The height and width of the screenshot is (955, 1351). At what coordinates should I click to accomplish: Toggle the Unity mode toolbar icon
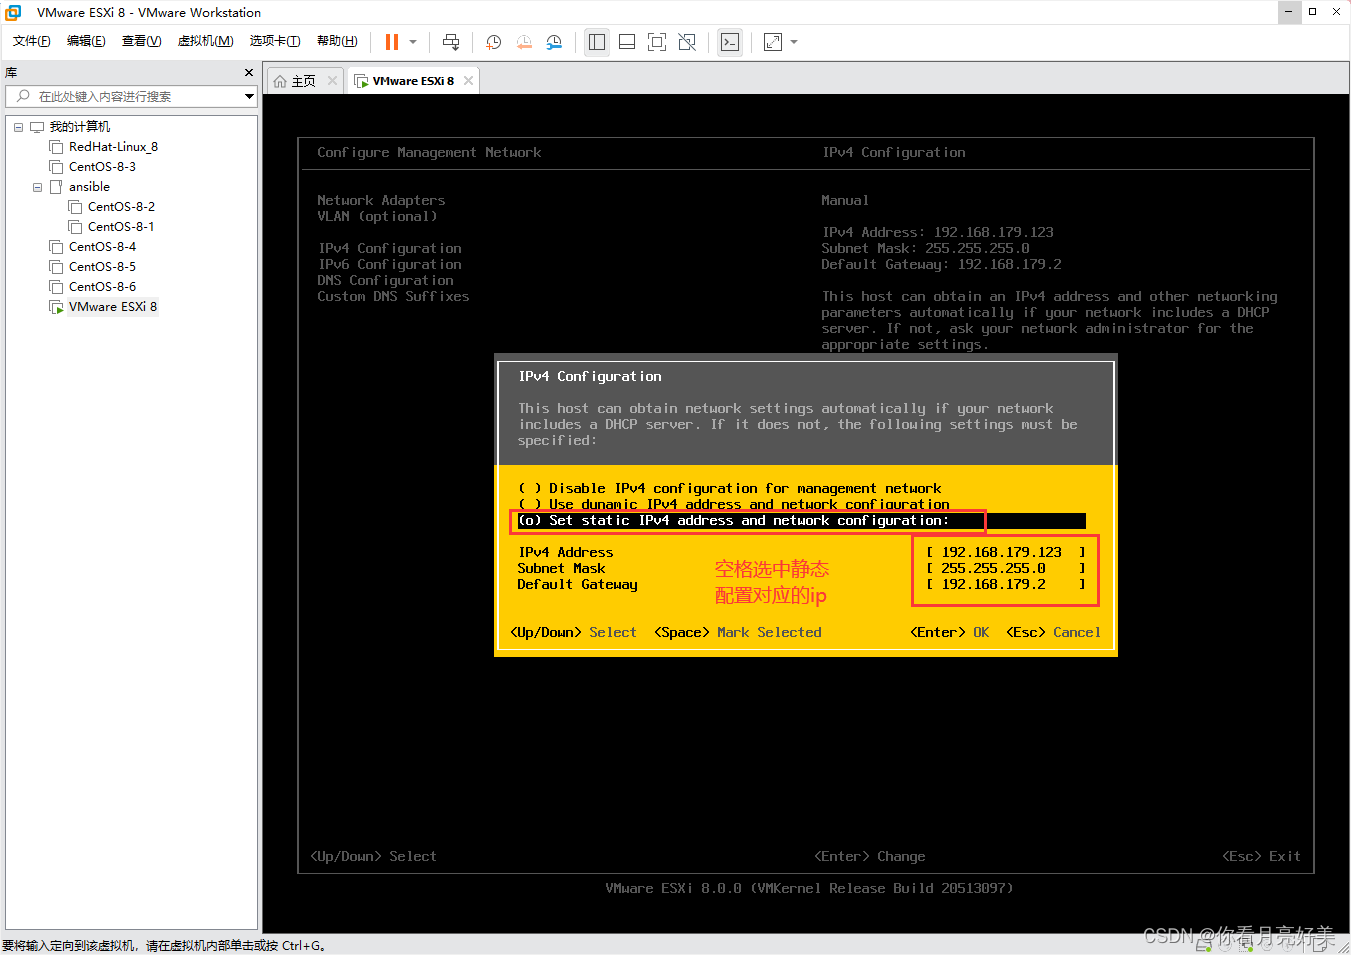point(687,42)
